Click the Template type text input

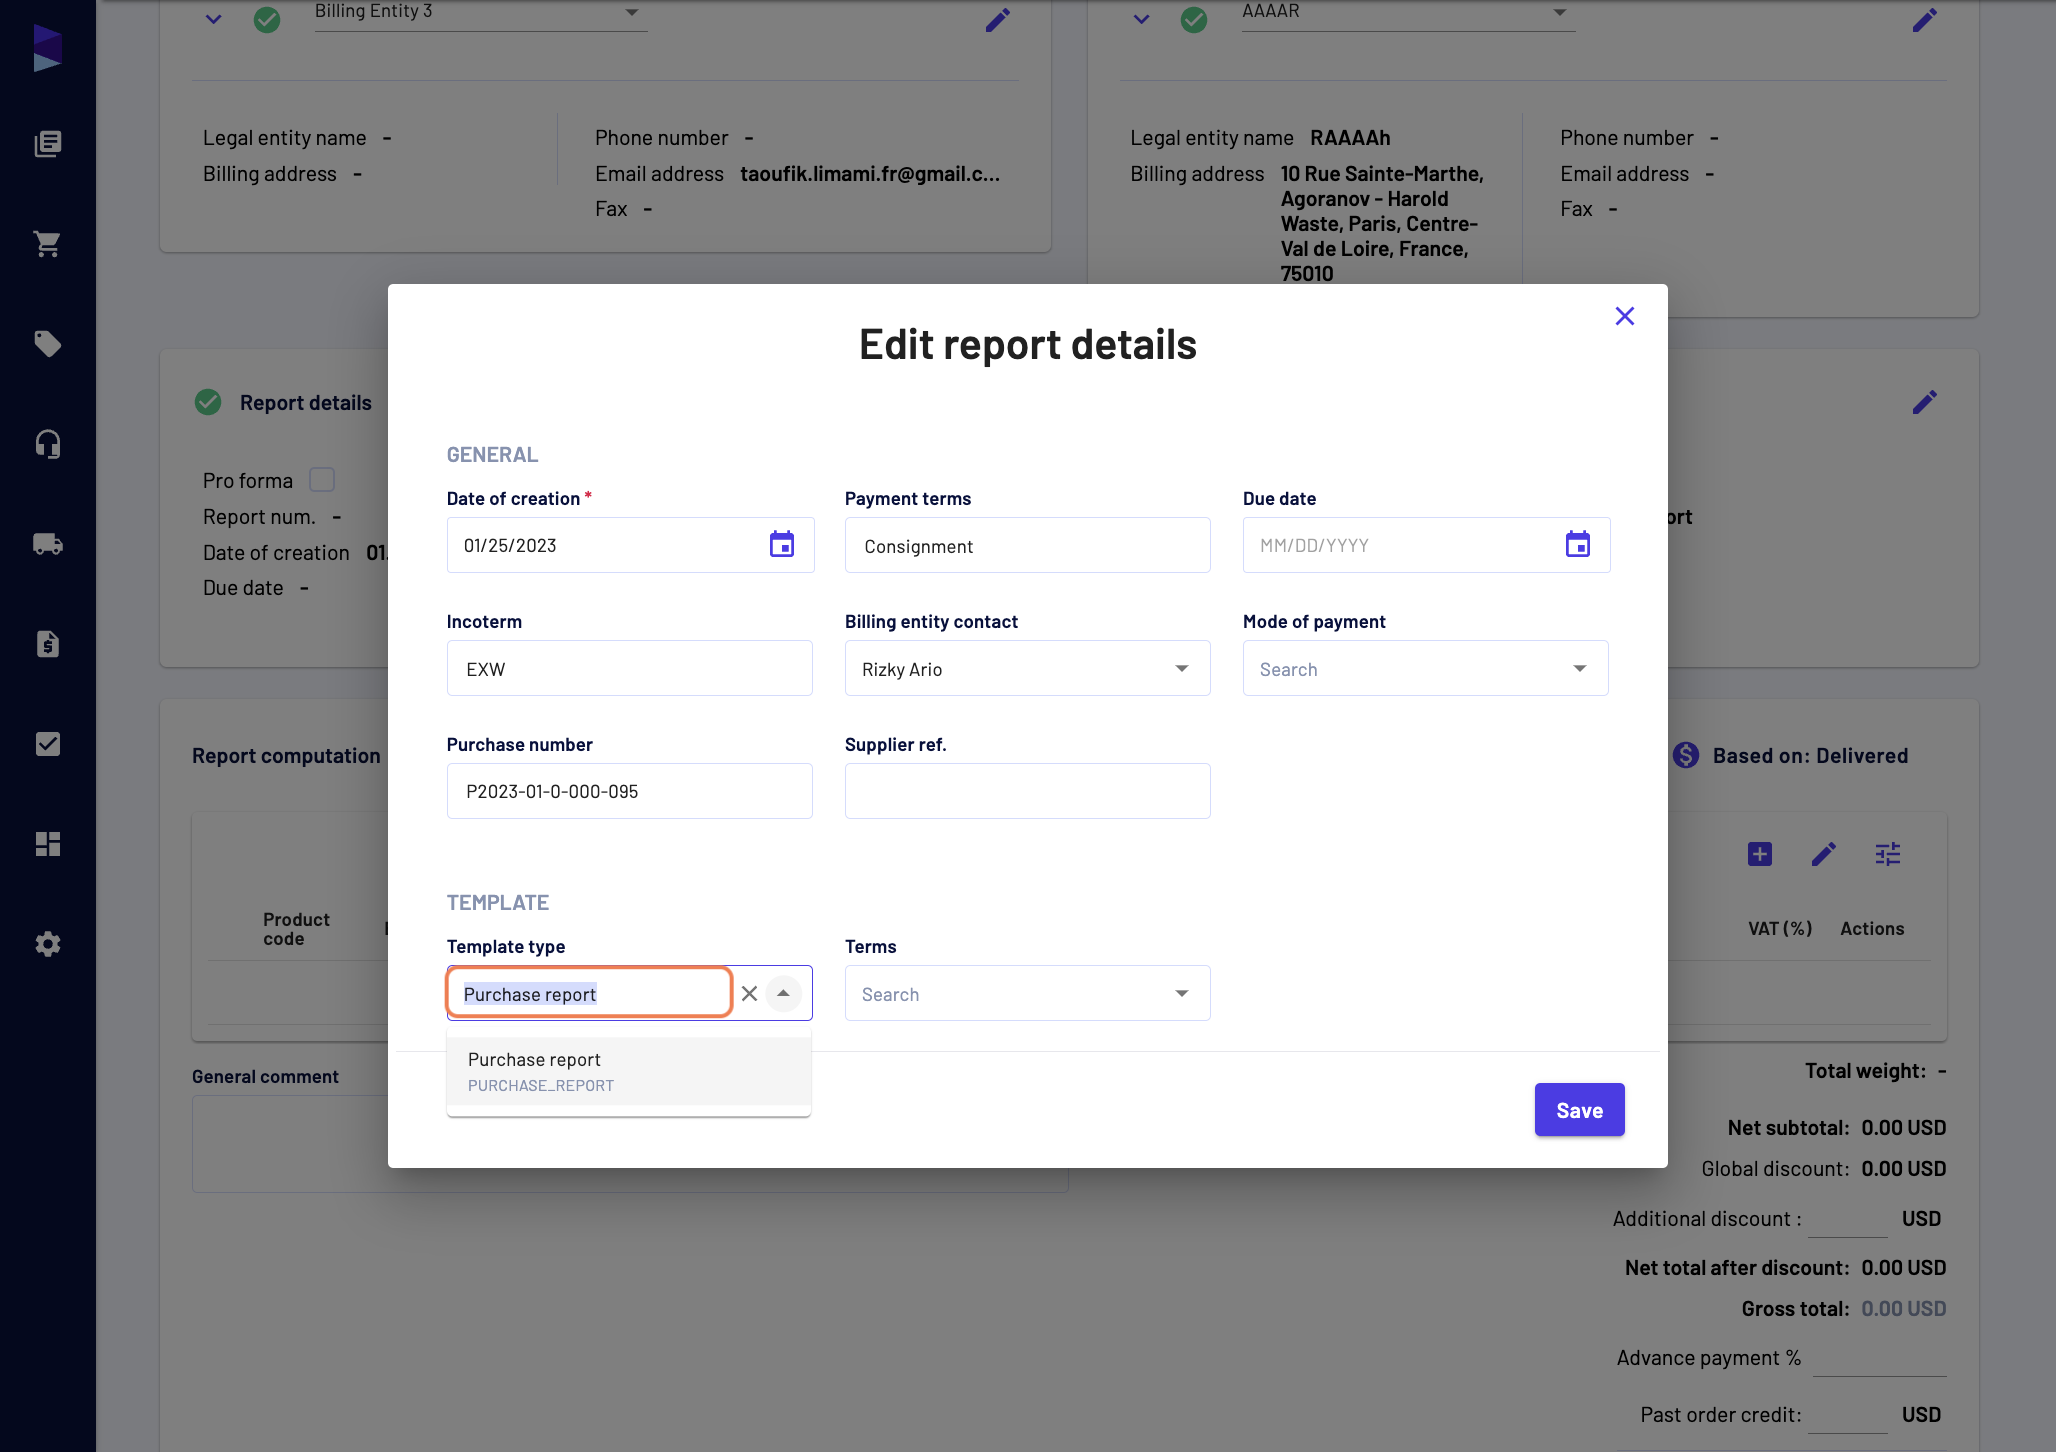[590, 993]
